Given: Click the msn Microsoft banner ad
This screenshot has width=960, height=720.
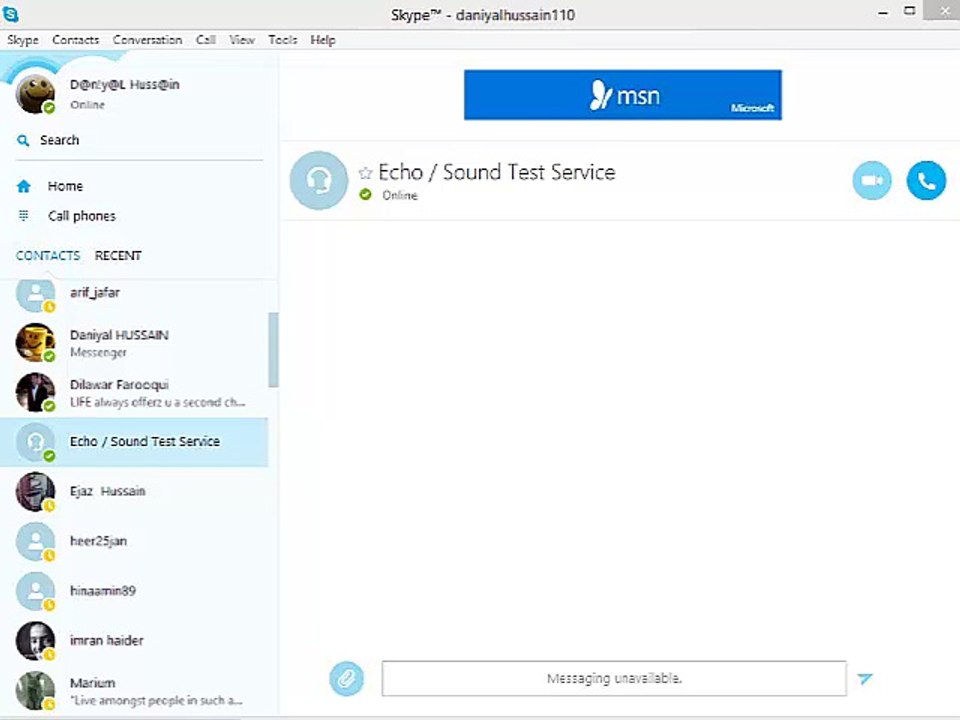Looking at the screenshot, I should (x=623, y=95).
